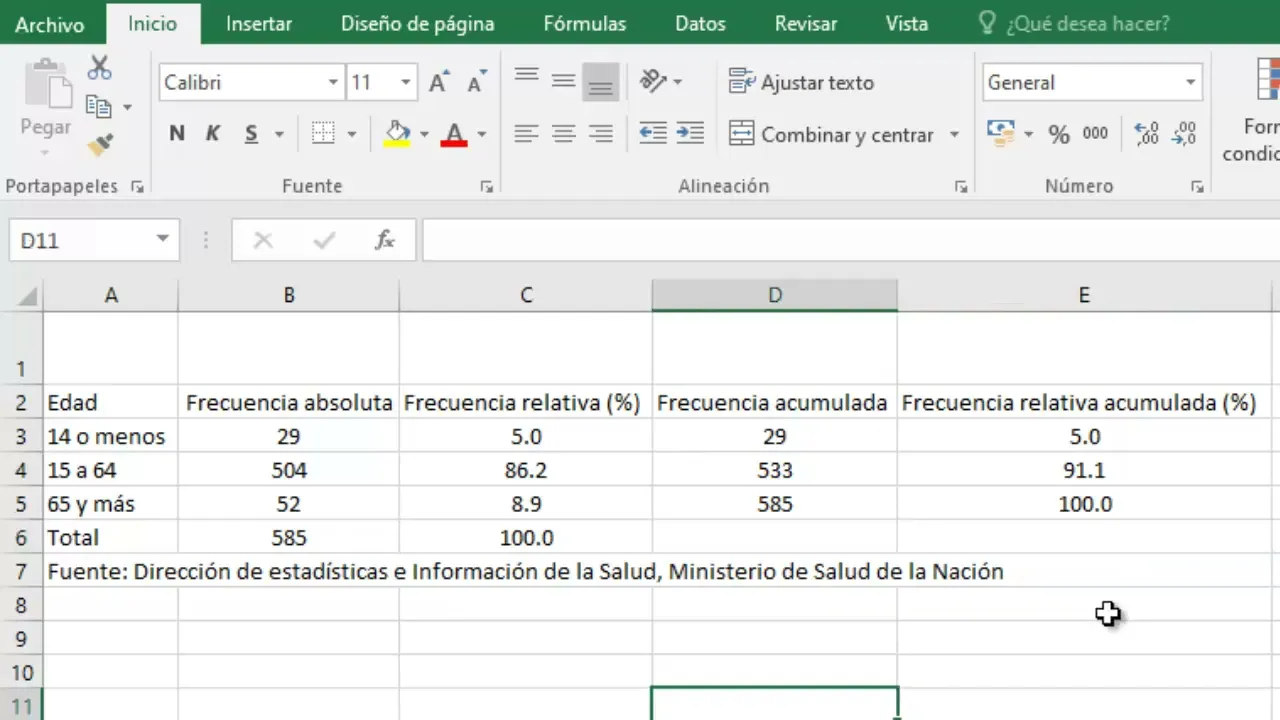This screenshot has height=720, width=1280.
Task: Decrease font size with small A icon
Action: (x=476, y=83)
